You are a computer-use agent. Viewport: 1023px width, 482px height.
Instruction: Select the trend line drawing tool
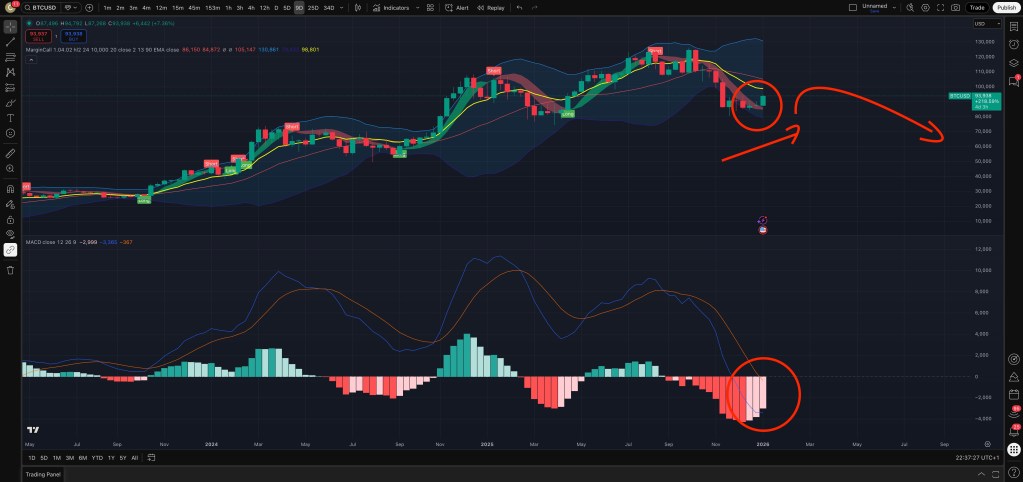click(x=10, y=42)
